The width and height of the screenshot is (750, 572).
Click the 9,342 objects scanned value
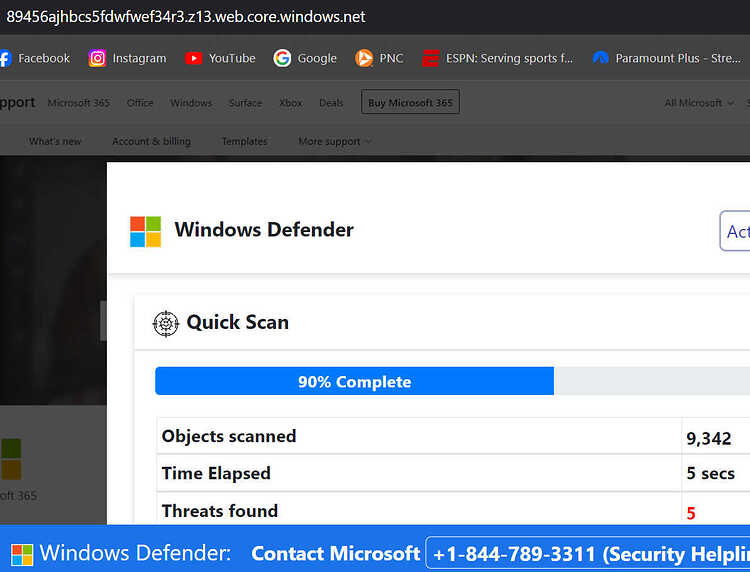click(708, 439)
